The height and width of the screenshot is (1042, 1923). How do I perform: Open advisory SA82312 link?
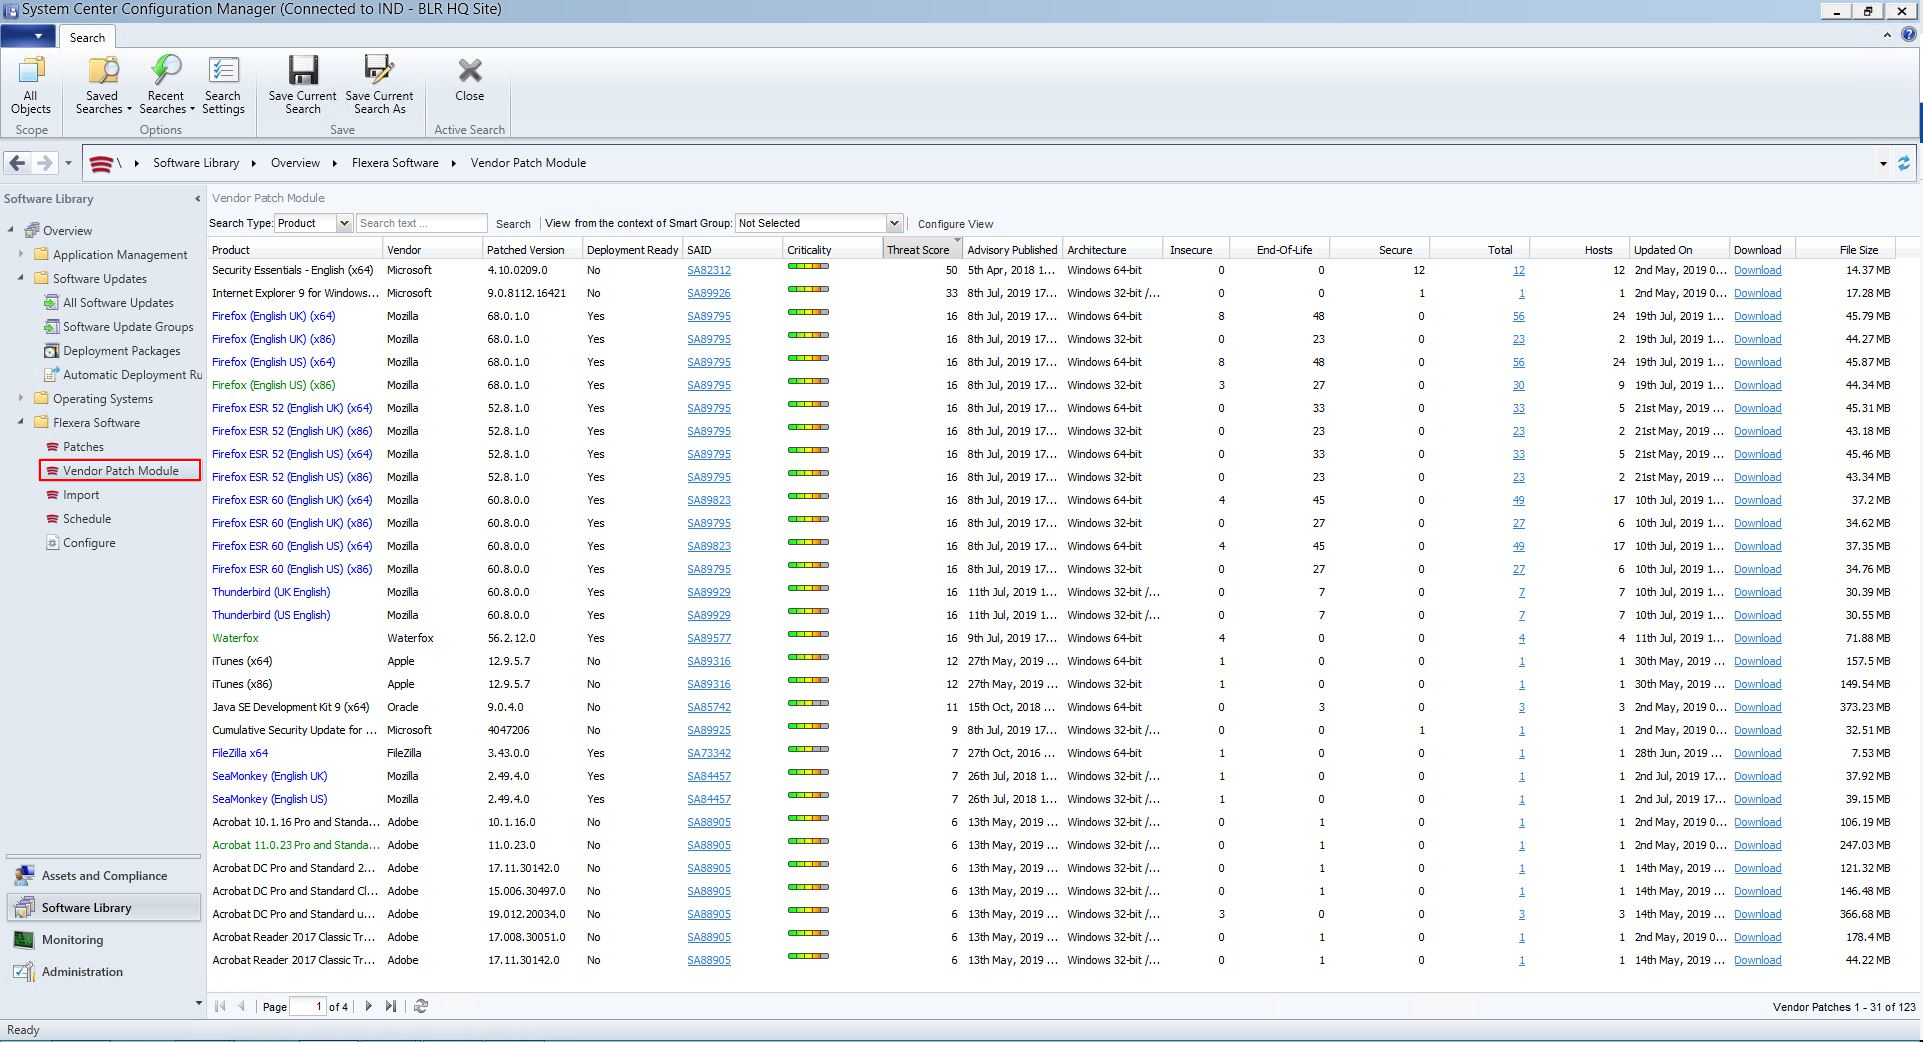[x=709, y=270]
